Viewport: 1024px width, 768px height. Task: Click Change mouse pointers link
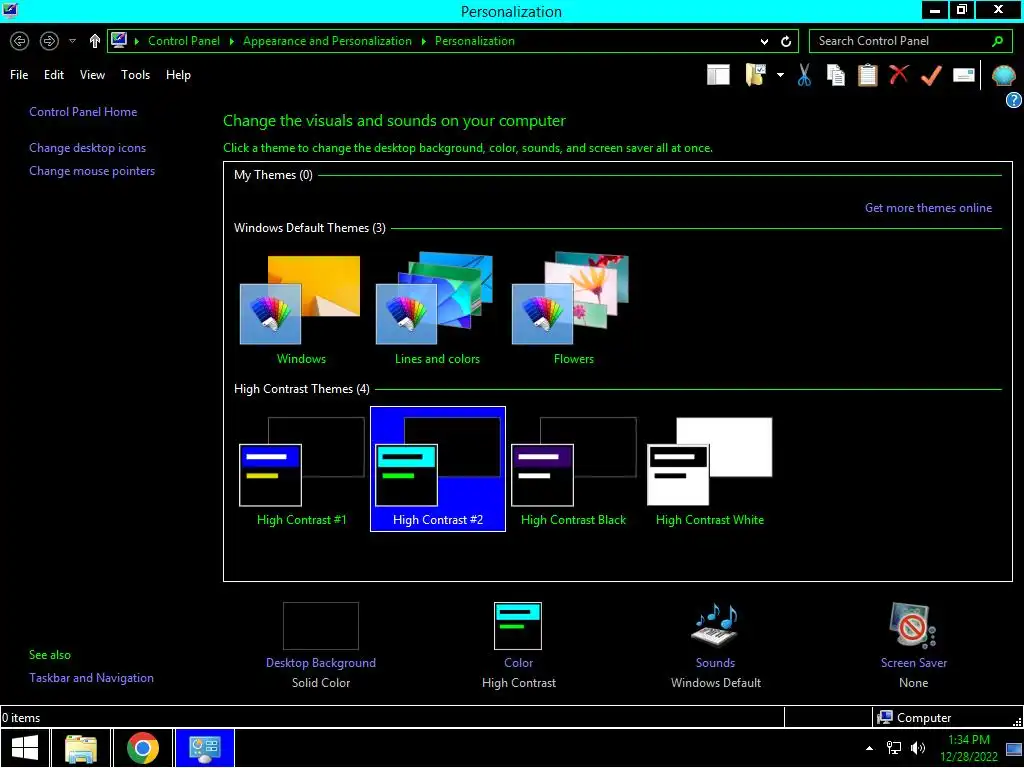coord(92,170)
